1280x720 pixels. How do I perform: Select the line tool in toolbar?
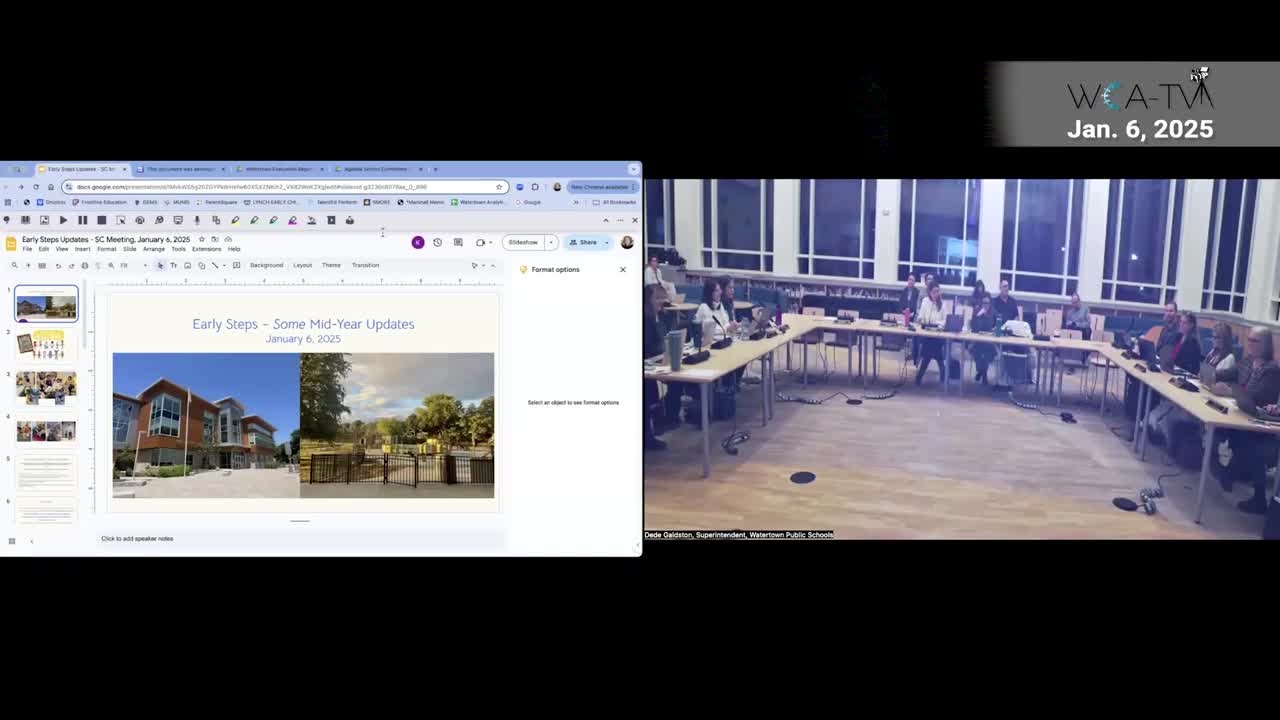point(214,265)
